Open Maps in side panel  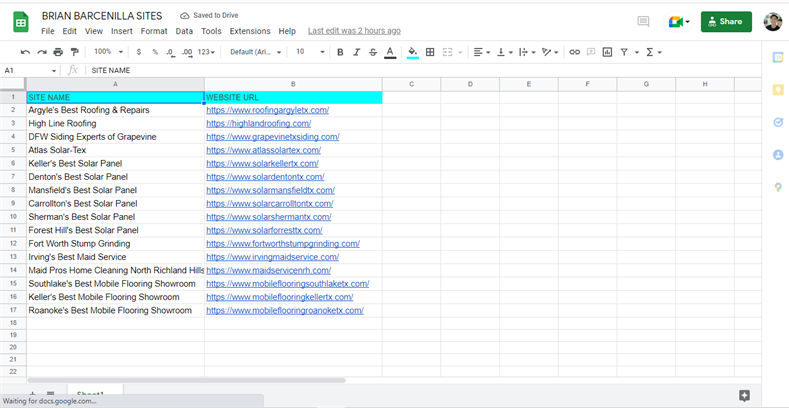pyautogui.click(x=778, y=188)
